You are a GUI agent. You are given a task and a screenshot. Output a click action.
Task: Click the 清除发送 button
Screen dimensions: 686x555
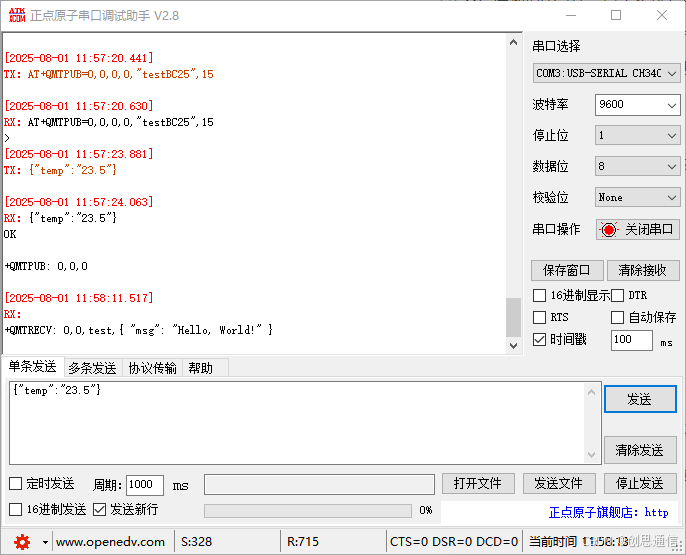tap(640, 450)
